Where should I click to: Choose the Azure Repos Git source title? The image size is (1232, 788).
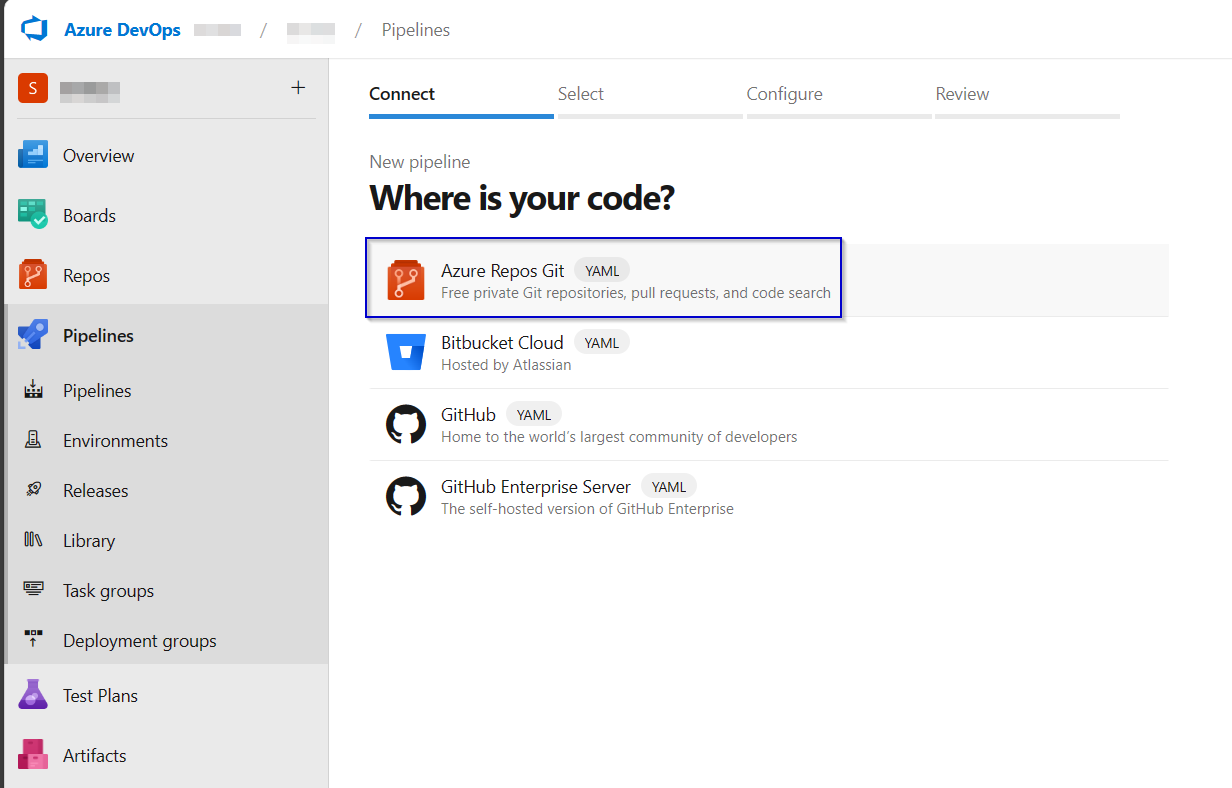[x=502, y=271]
